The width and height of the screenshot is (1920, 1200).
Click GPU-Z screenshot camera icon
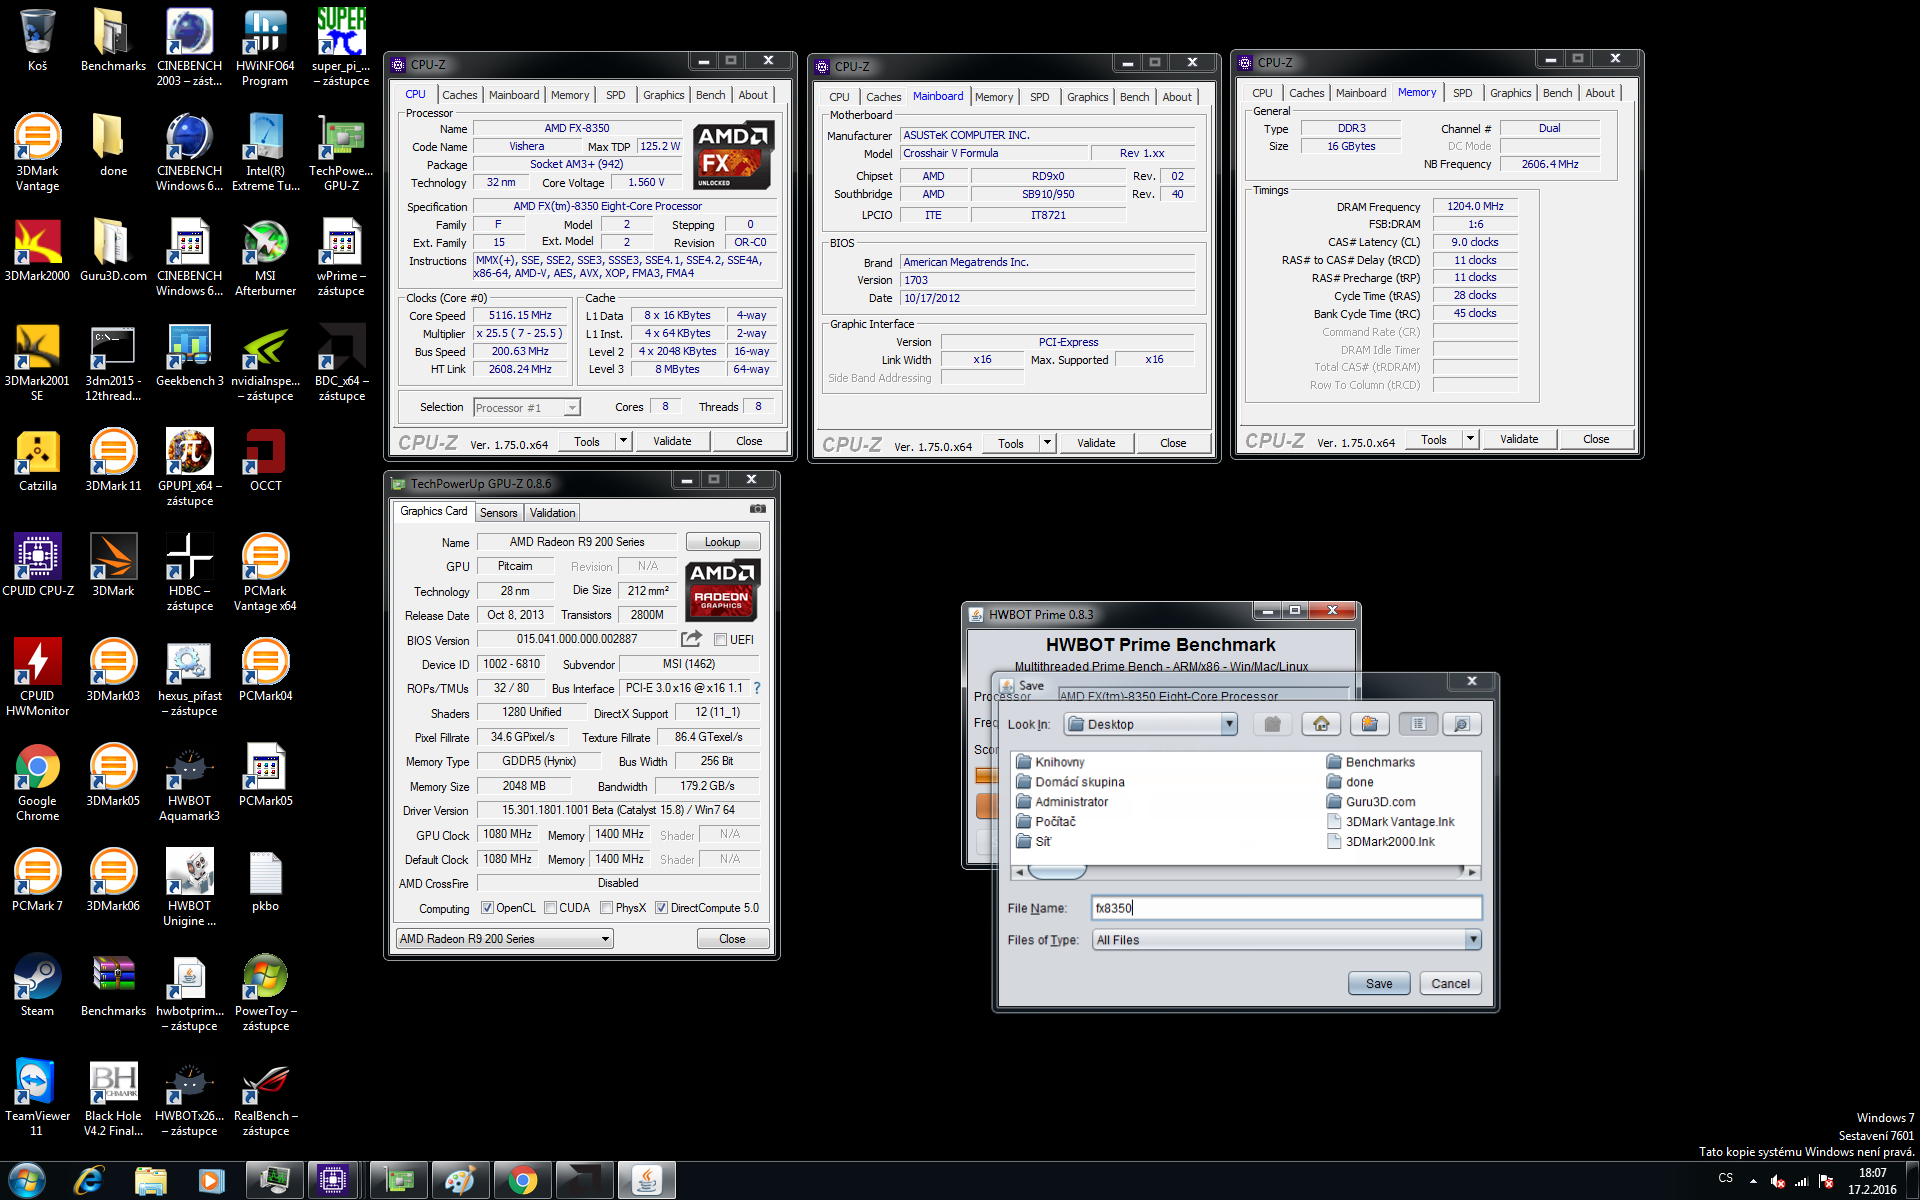[758, 509]
